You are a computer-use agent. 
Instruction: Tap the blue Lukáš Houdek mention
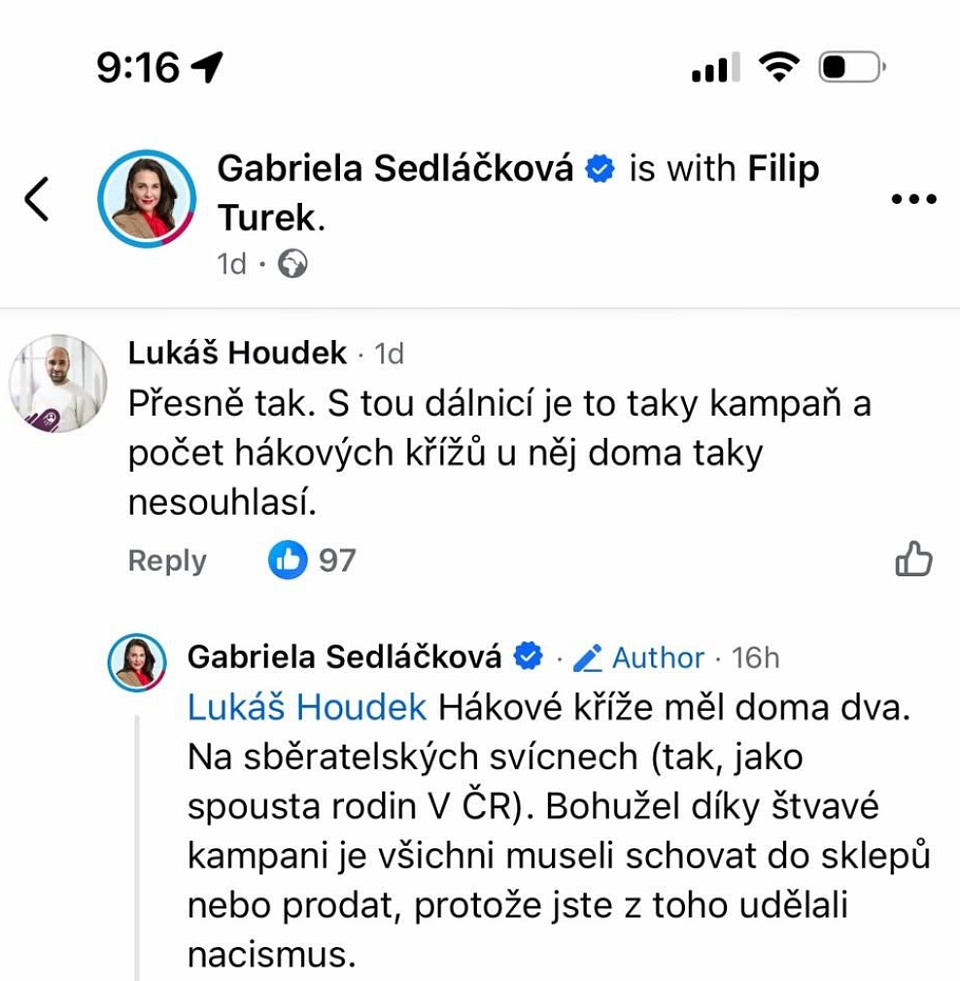tap(307, 707)
